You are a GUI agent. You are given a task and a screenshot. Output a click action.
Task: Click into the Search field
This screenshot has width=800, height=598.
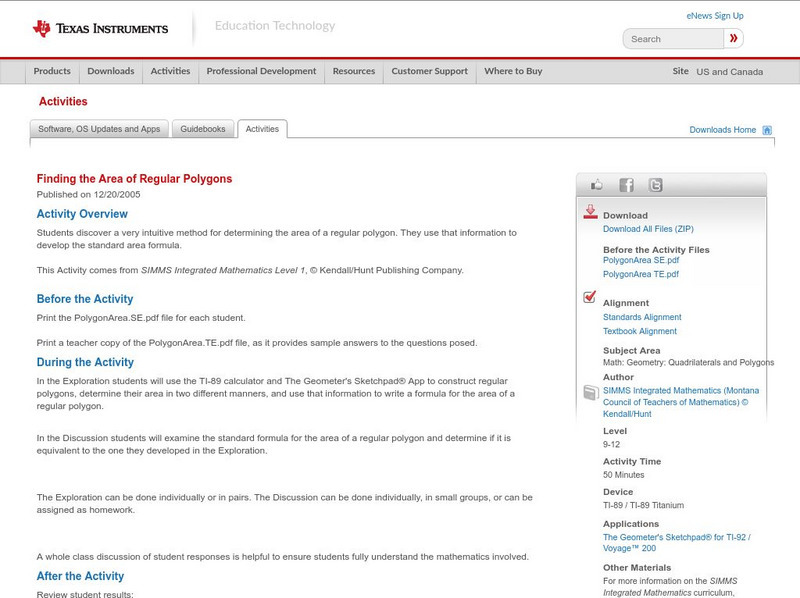(x=673, y=39)
